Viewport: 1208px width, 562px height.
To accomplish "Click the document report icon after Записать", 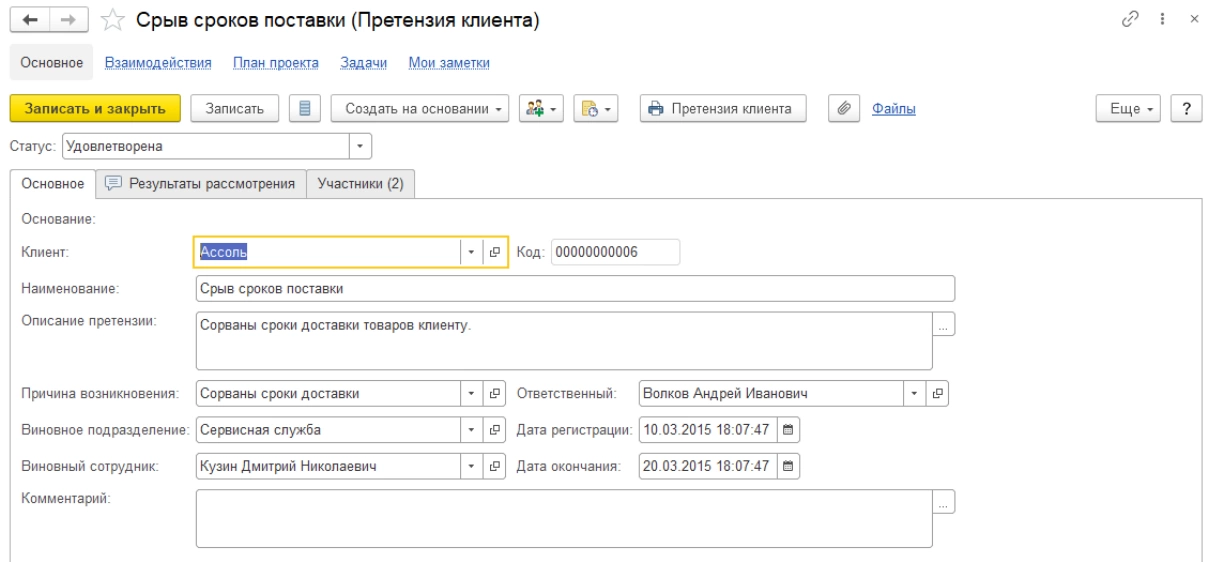I will pyautogui.click(x=304, y=108).
